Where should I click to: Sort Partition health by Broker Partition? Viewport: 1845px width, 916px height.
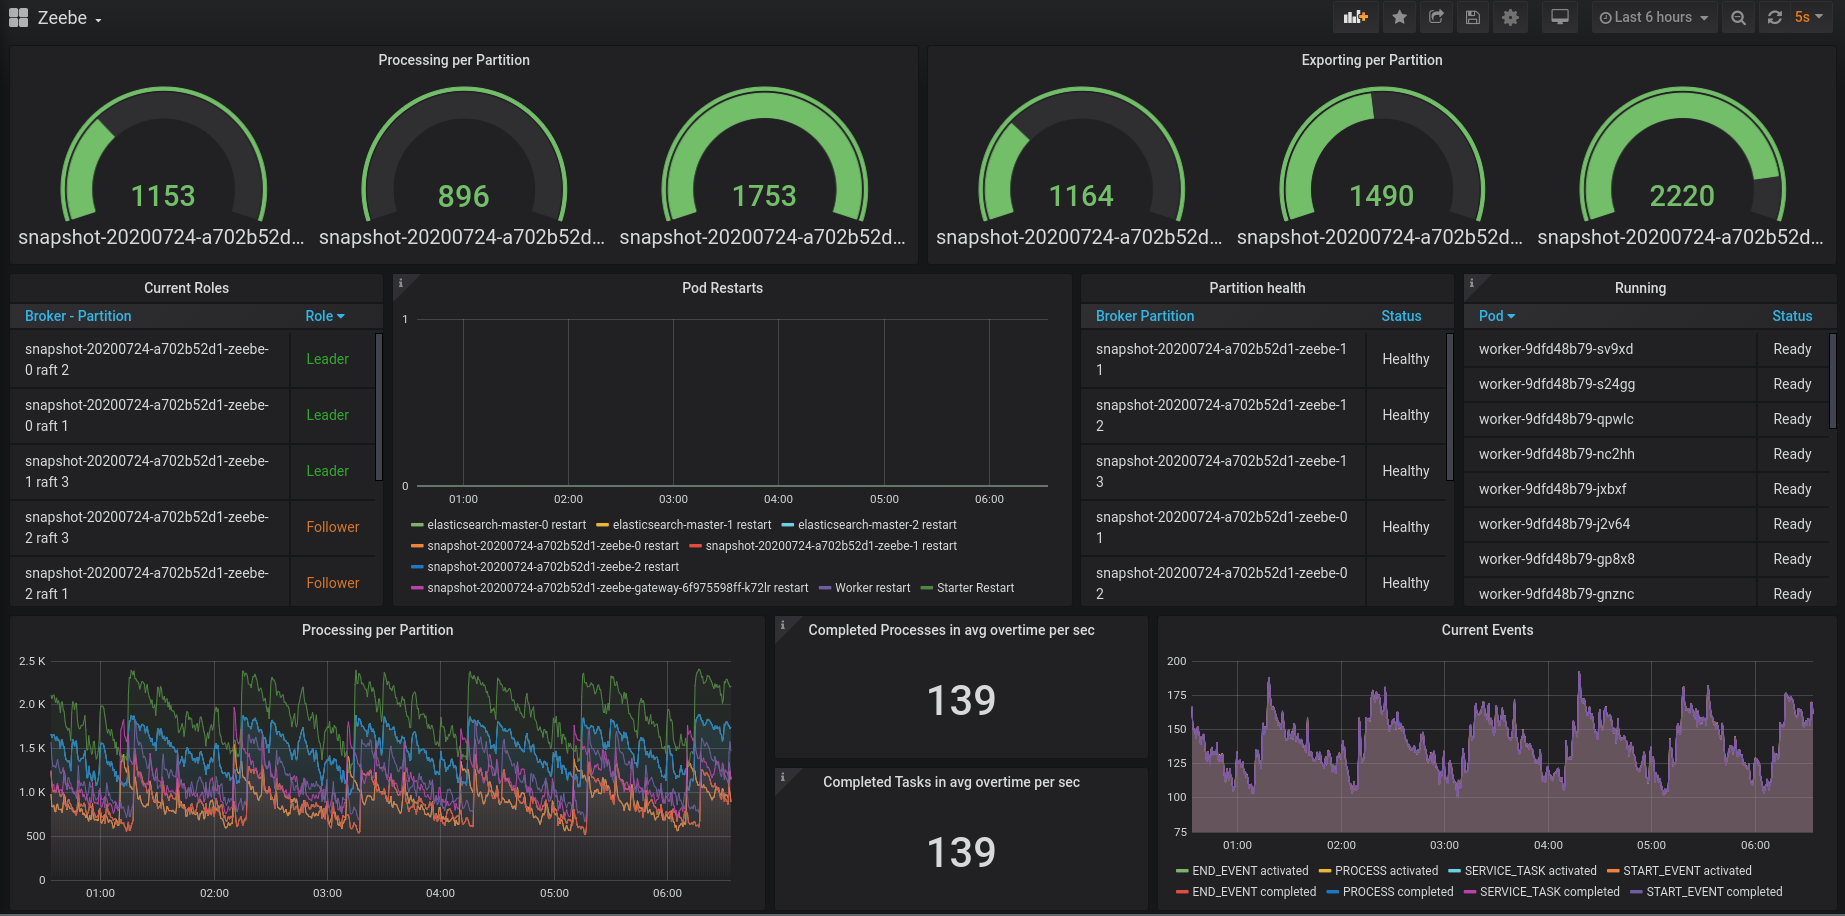(x=1145, y=316)
